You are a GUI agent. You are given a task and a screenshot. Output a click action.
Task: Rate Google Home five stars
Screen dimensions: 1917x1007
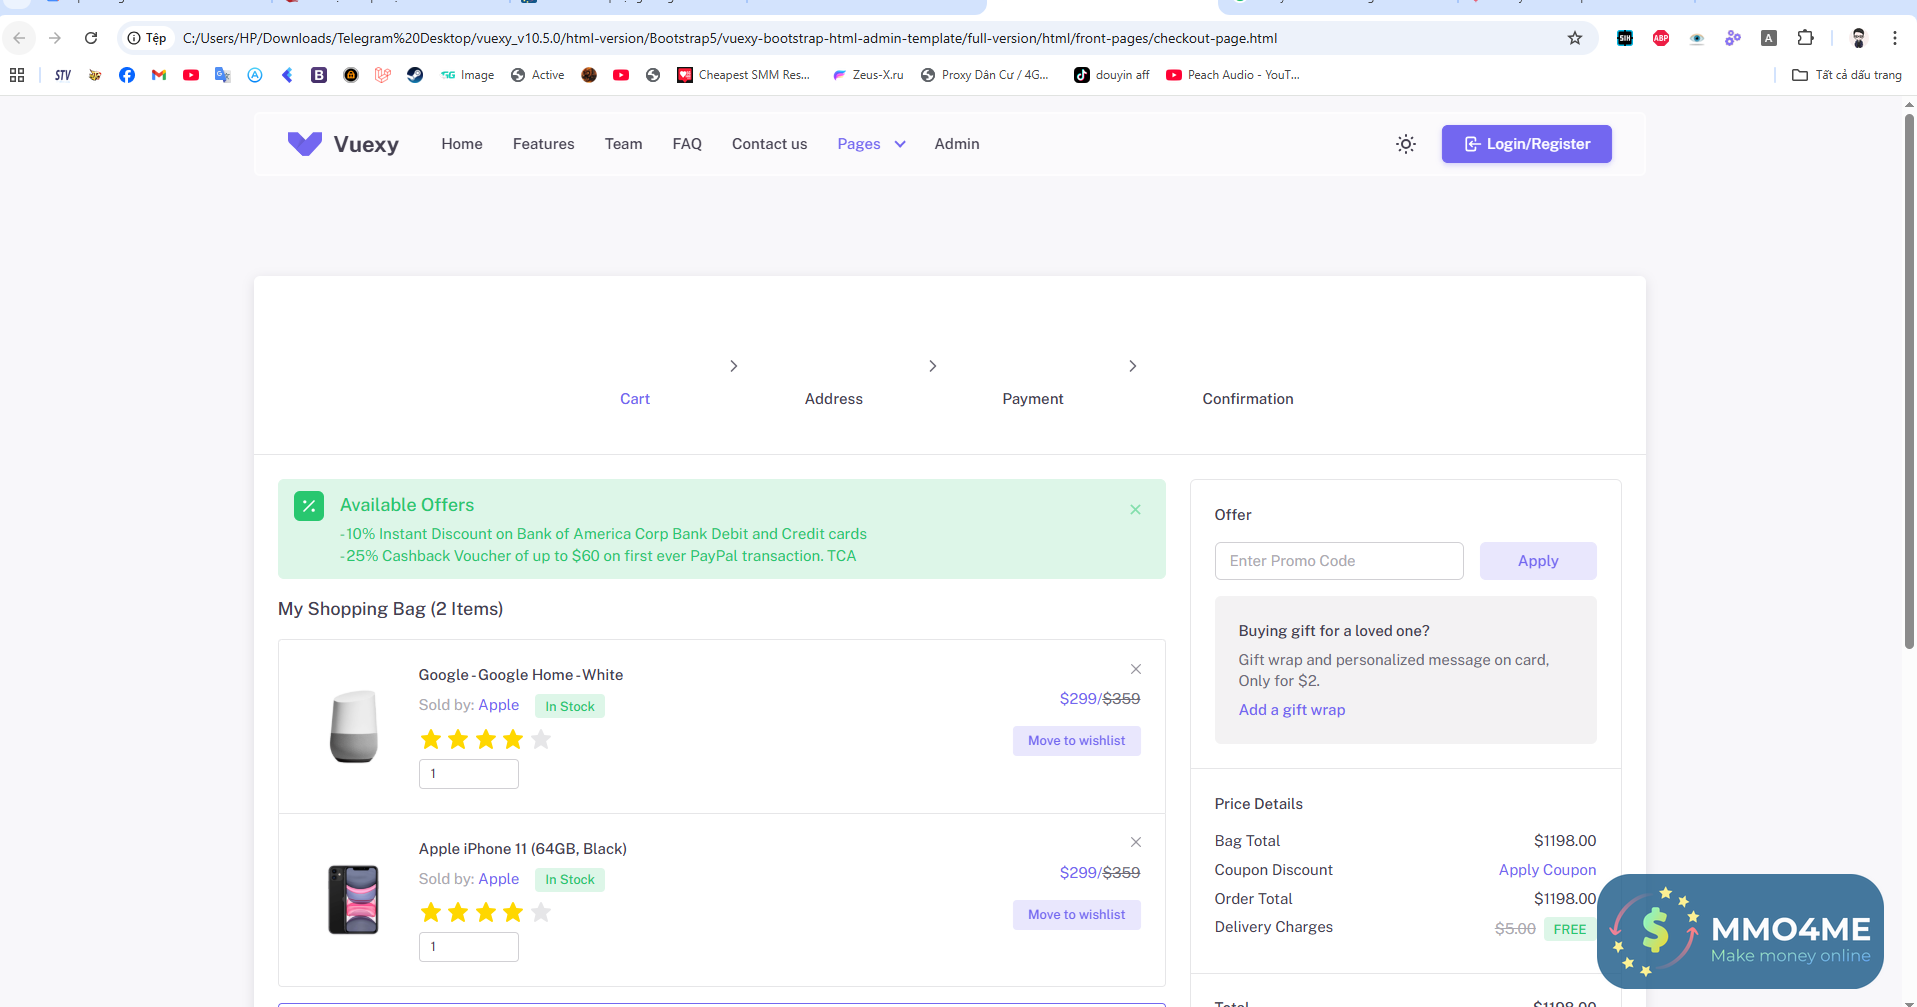coord(541,739)
